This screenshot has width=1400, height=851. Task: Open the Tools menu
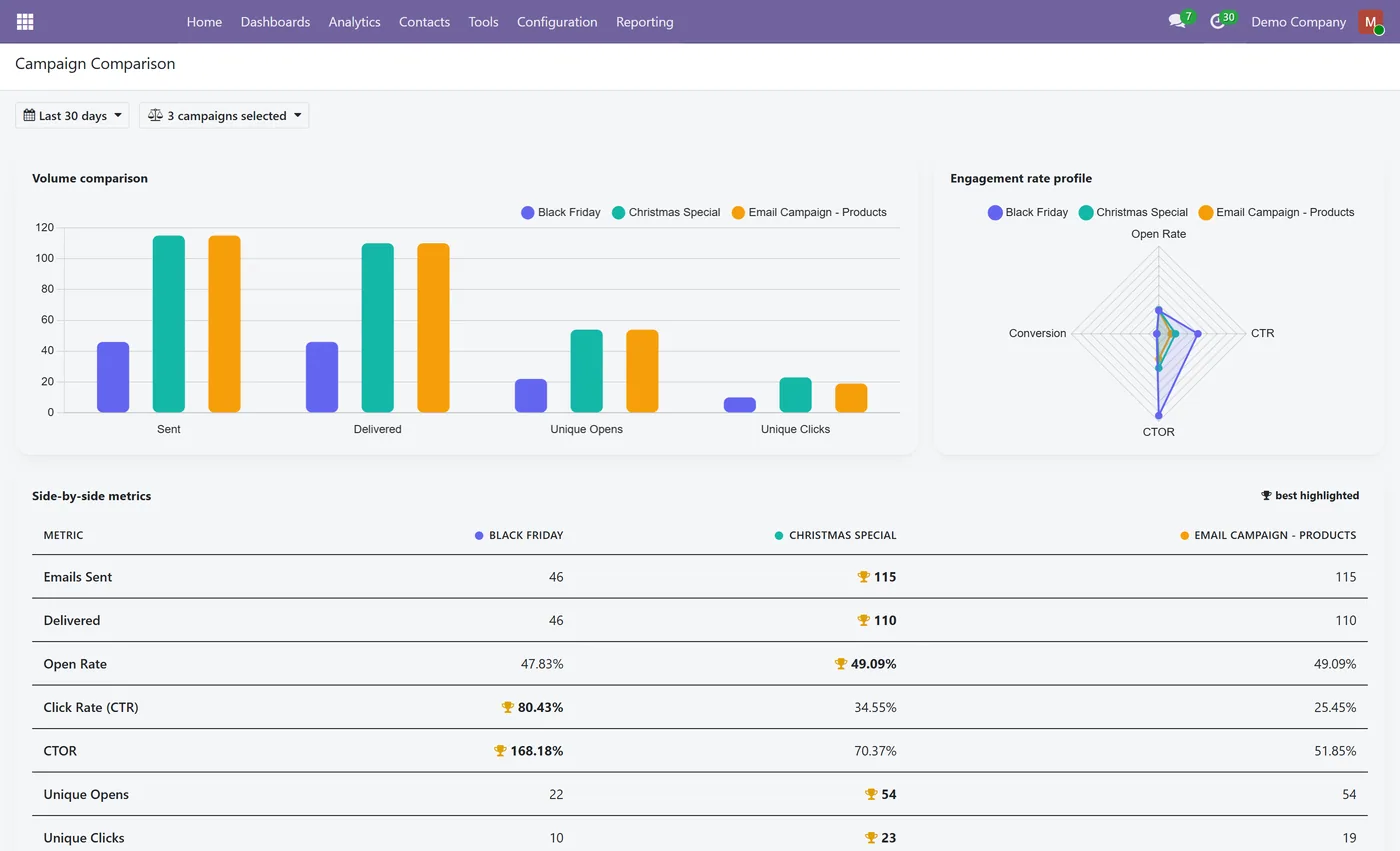pyautogui.click(x=483, y=21)
